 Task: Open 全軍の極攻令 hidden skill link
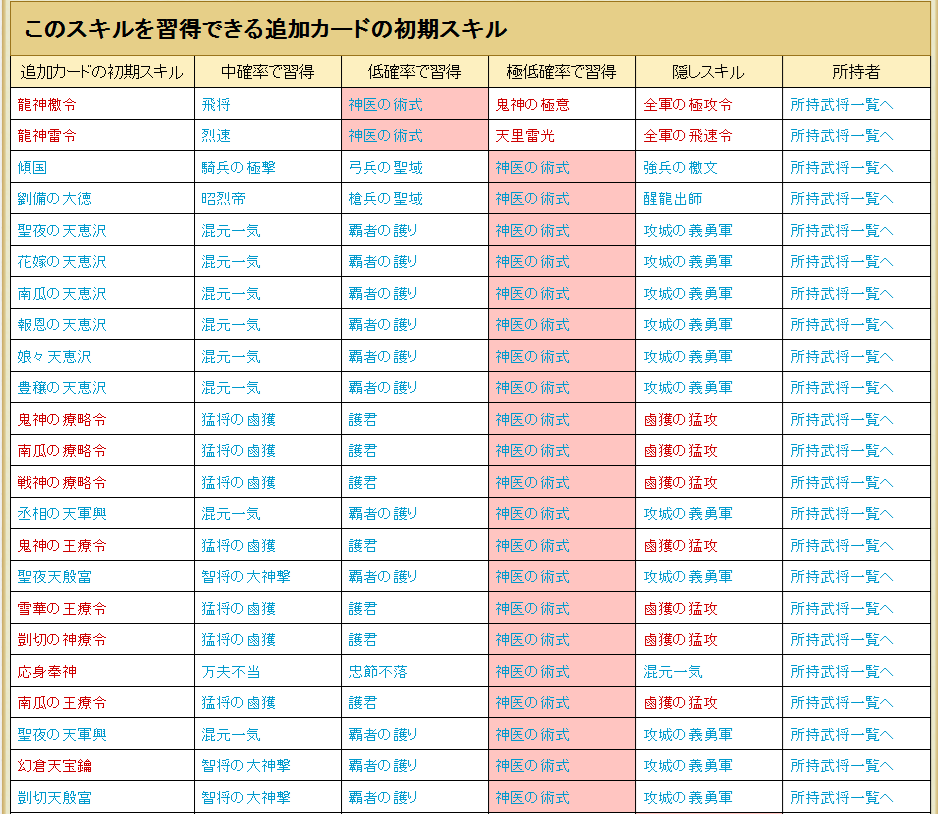pos(687,104)
